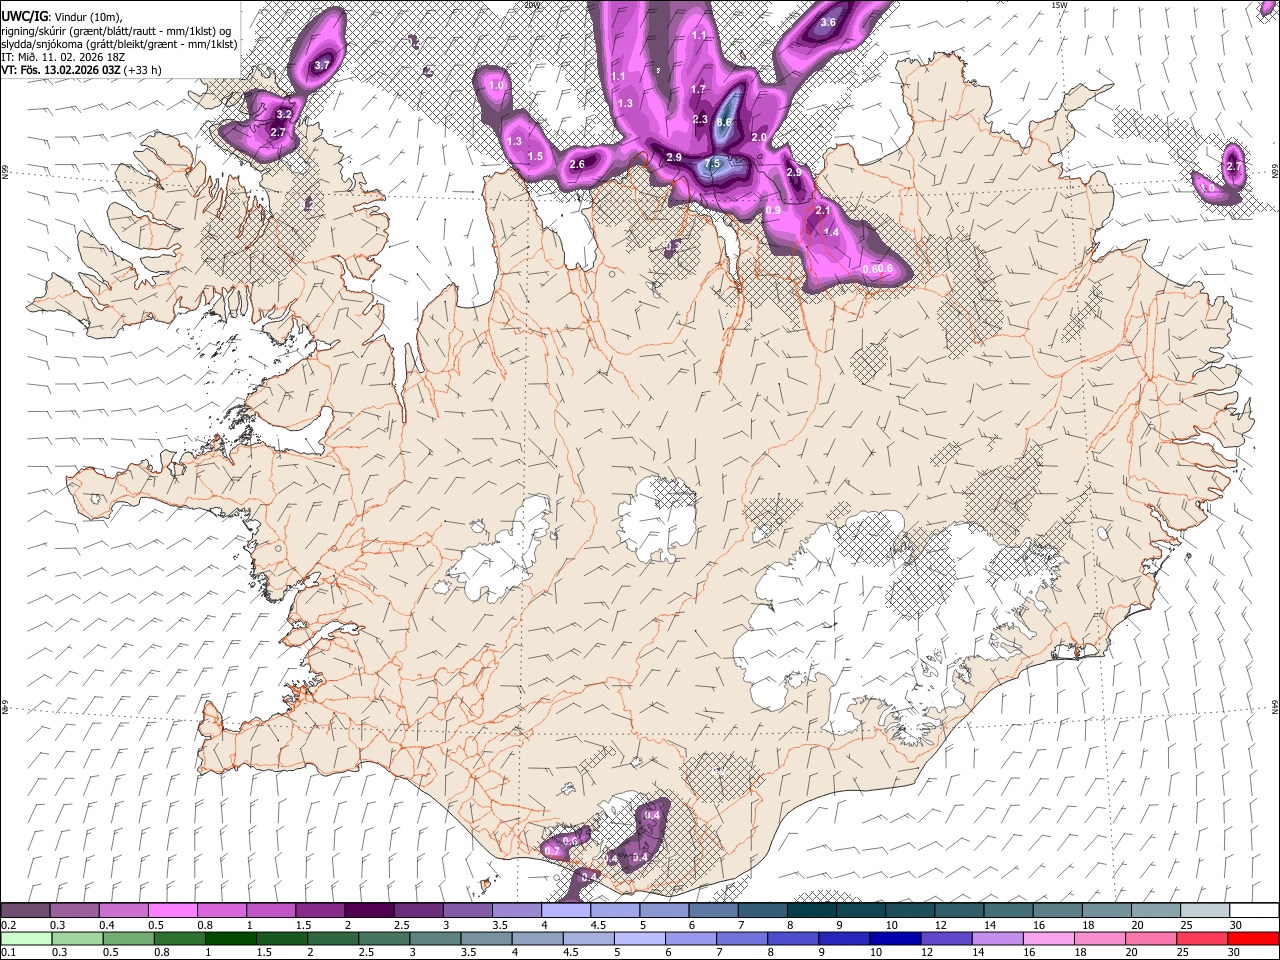Viewport: 1280px width, 960px height.
Task: Click the 0.7 value on the south coast
Action: (x=552, y=851)
